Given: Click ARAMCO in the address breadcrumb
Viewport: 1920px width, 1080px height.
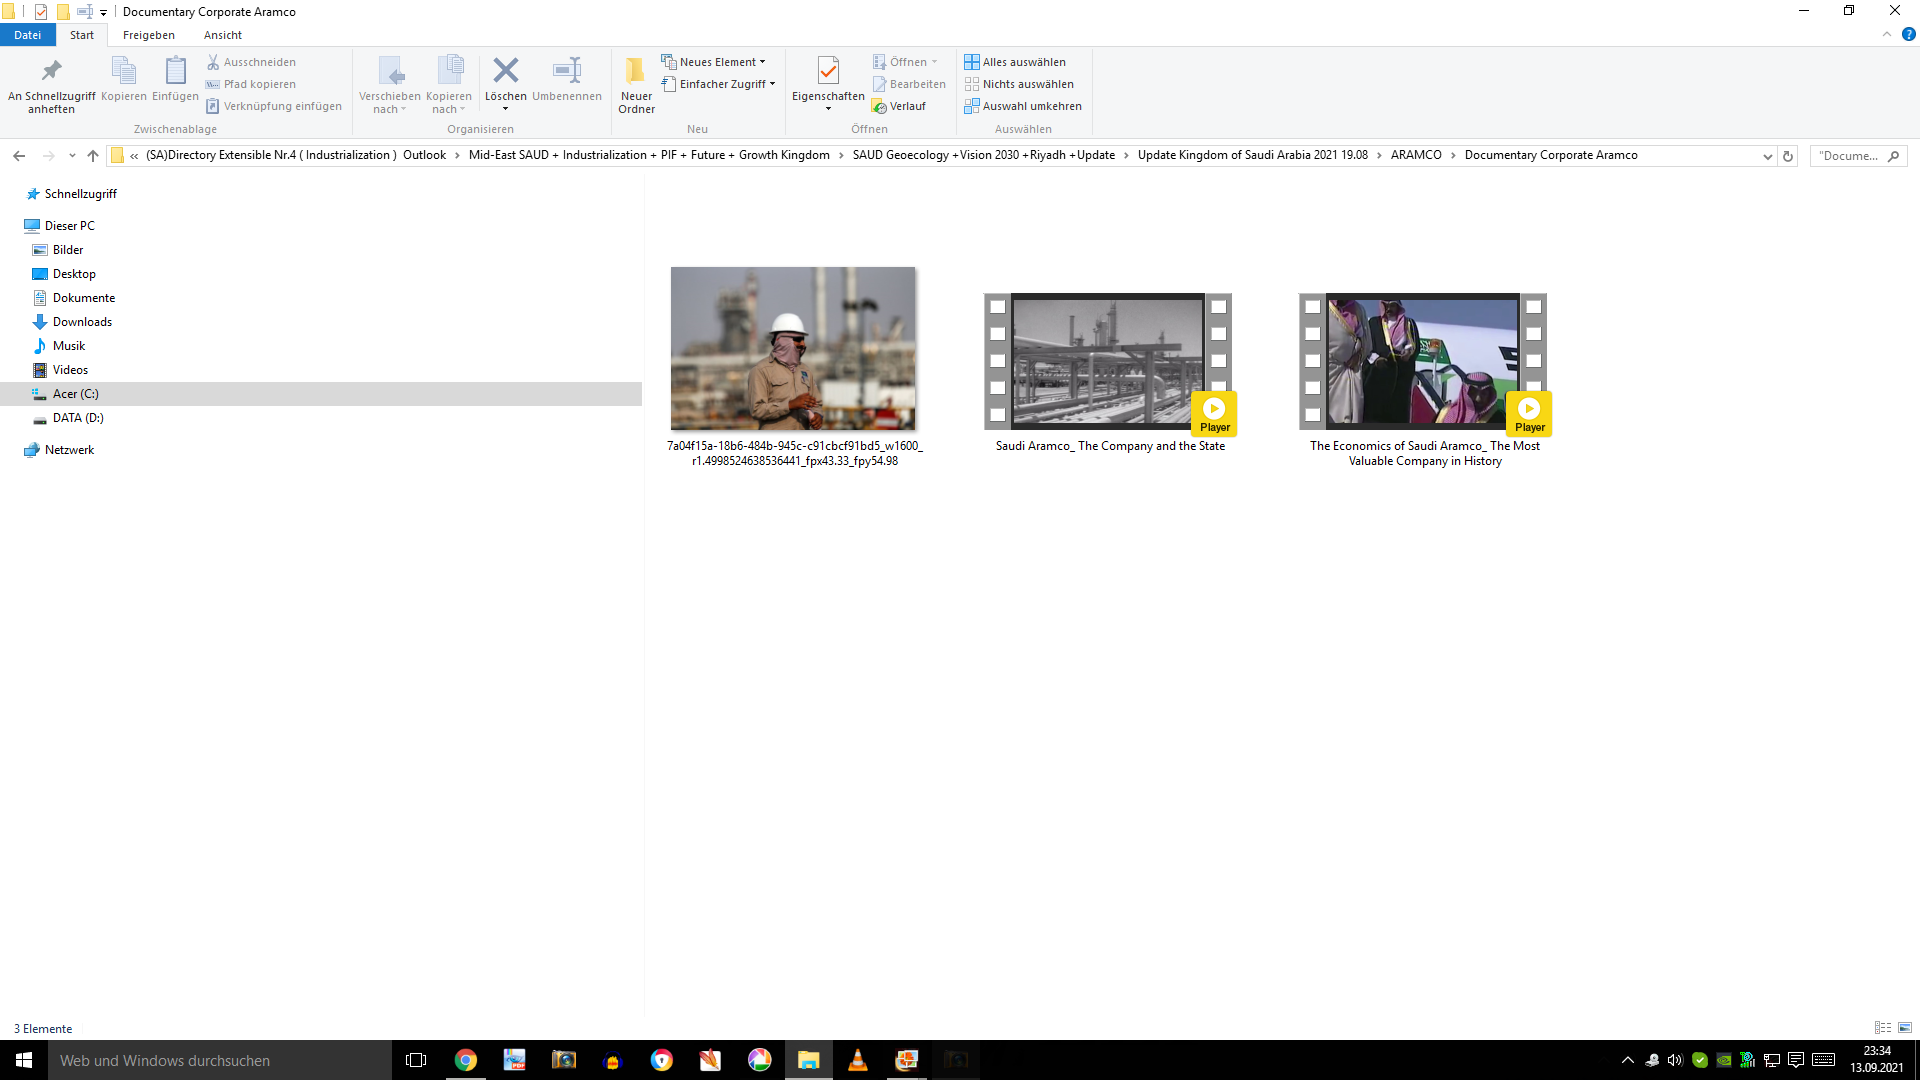Looking at the screenshot, I should pyautogui.click(x=1416, y=155).
